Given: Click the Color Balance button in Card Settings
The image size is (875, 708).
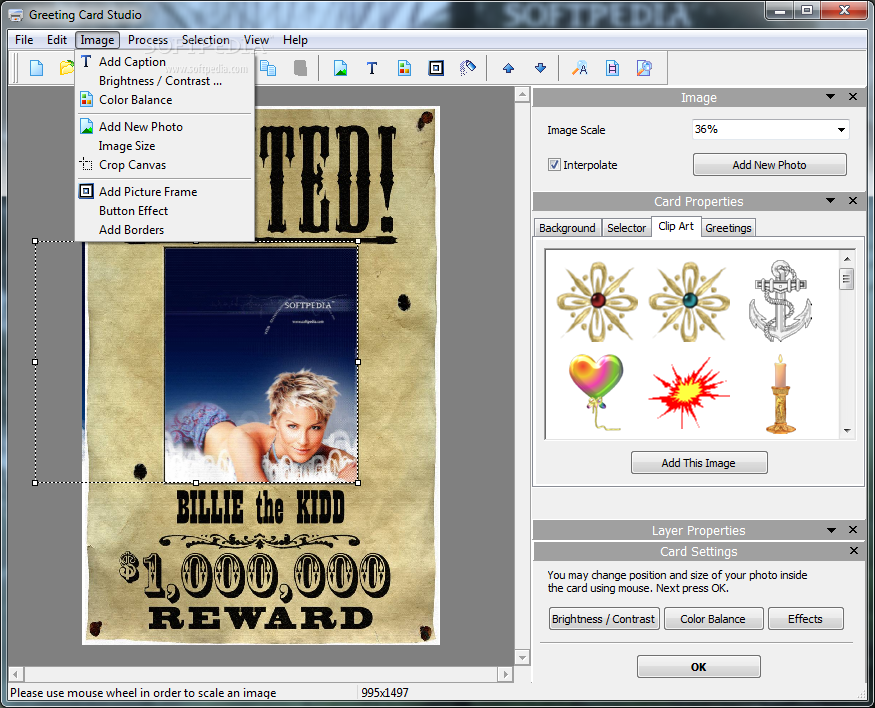Looking at the screenshot, I should click(x=713, y=619).
